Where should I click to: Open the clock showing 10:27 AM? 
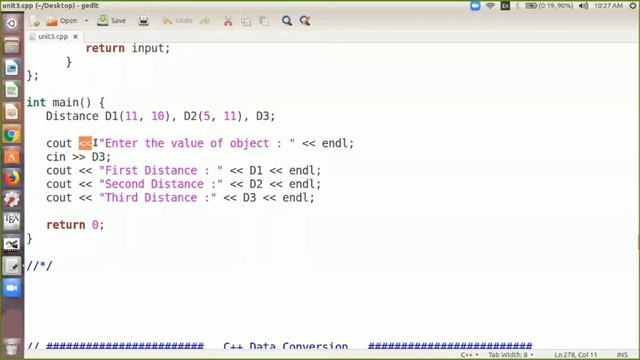pyautogui.click(x=609, y=6)
